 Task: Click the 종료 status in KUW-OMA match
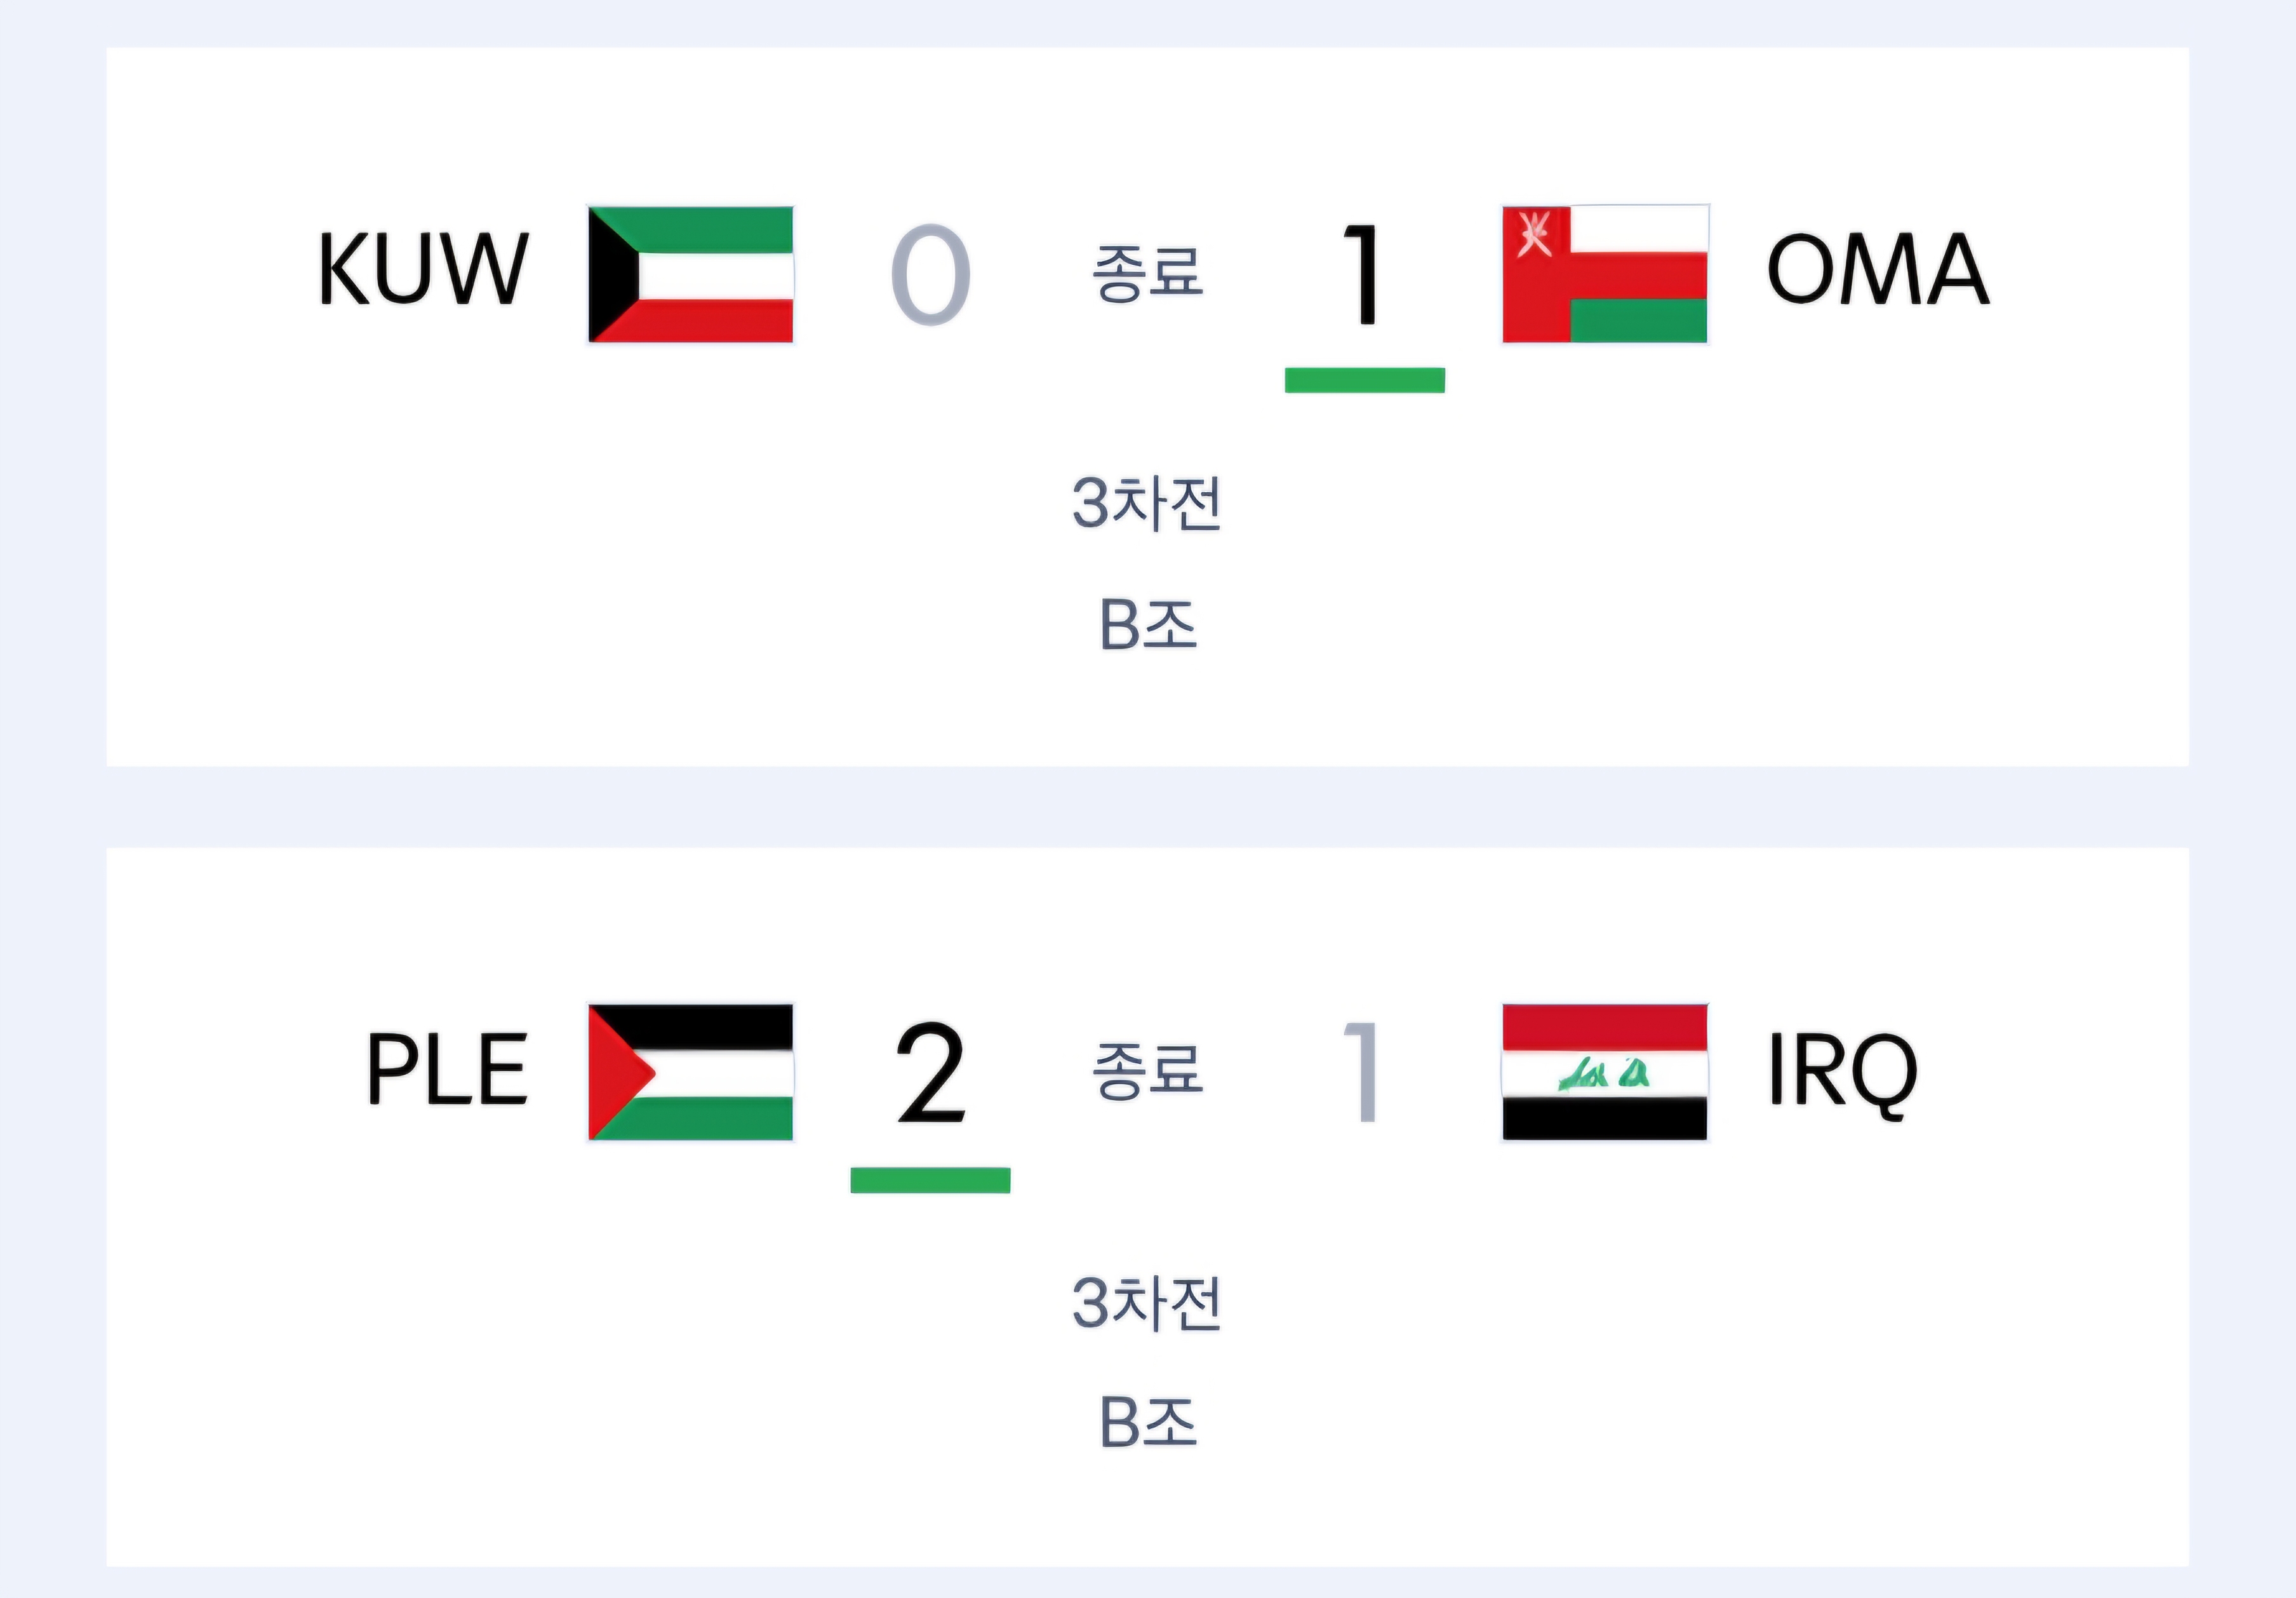pyautogui.click(x=1147, y=272)
